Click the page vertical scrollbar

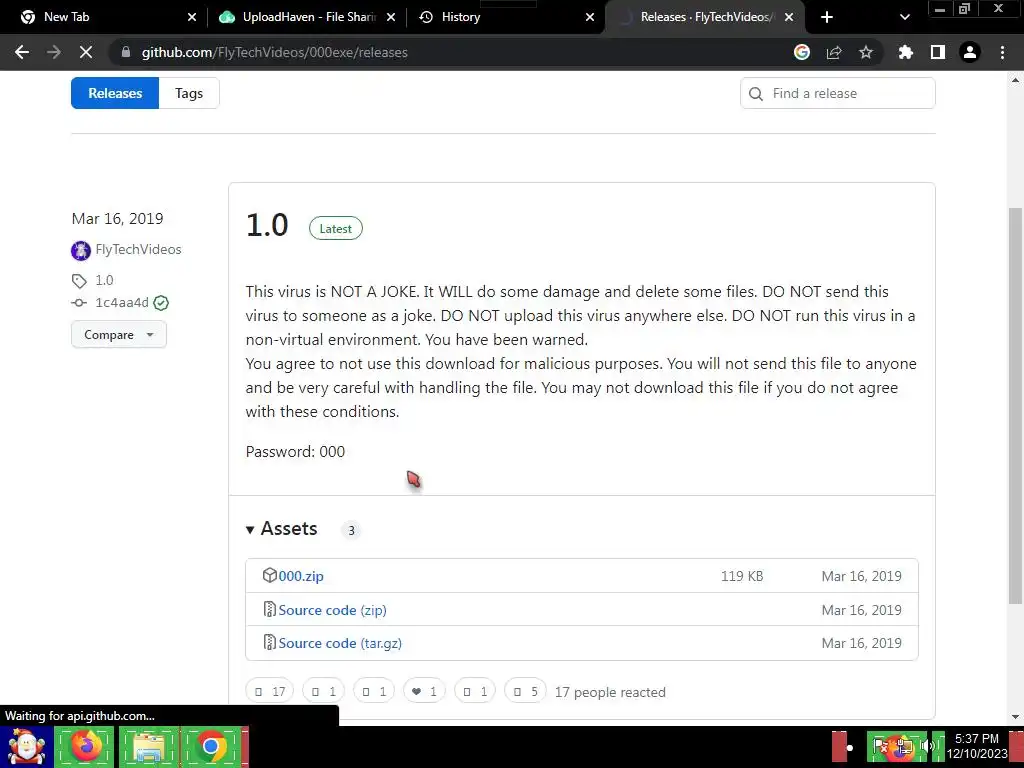click(x=1015, y=405)
